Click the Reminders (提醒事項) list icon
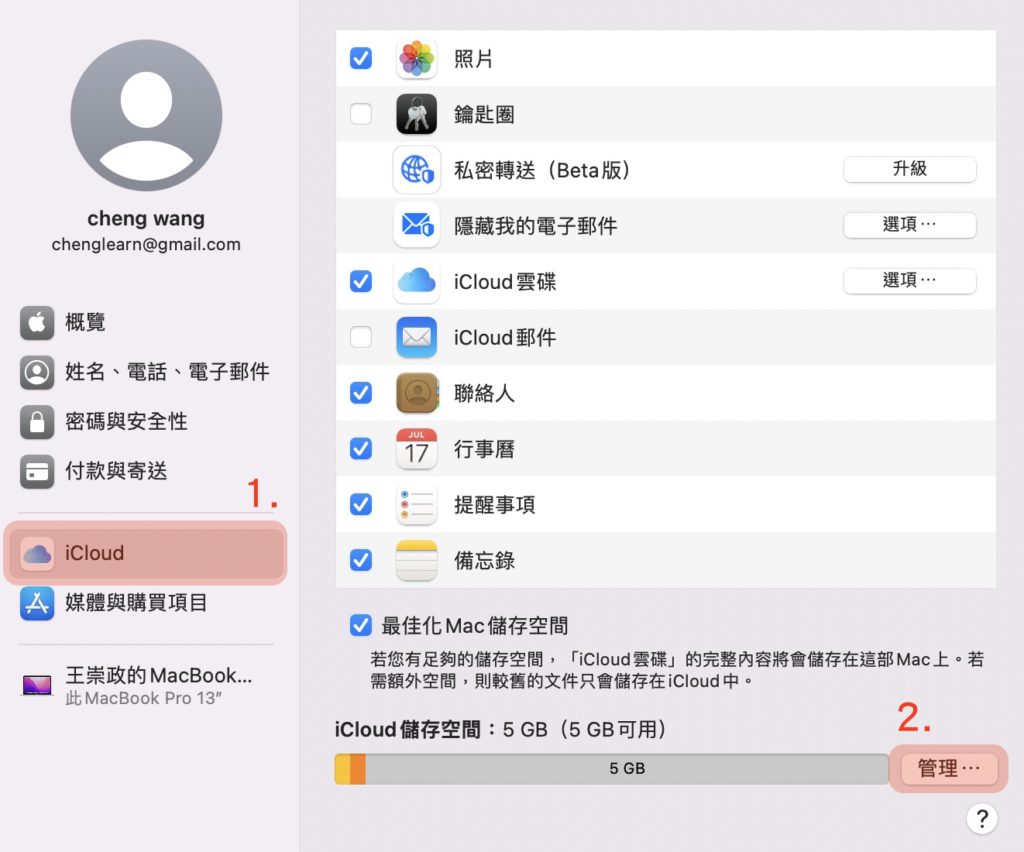The width and height of the screenshot is (1024, 852). [x=416, y=505]
